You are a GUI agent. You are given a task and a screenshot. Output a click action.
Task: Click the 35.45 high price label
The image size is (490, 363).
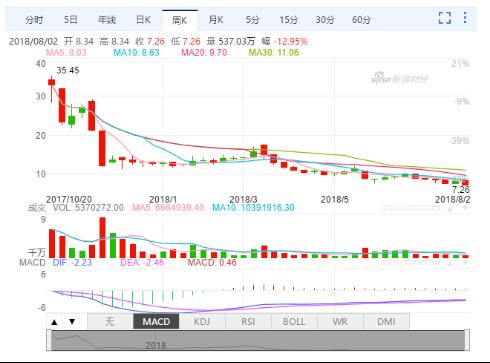(68, 70)
